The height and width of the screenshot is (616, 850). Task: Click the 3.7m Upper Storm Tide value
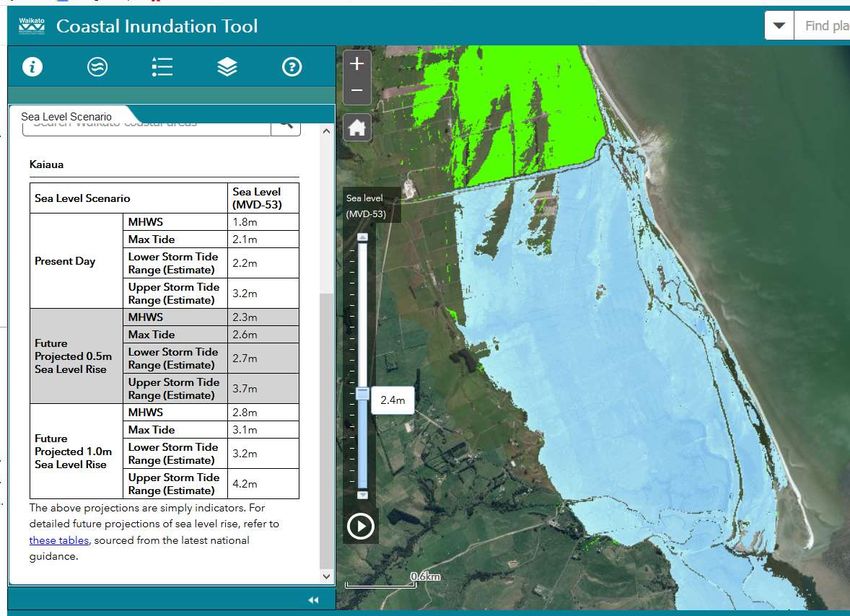[244, 389]
